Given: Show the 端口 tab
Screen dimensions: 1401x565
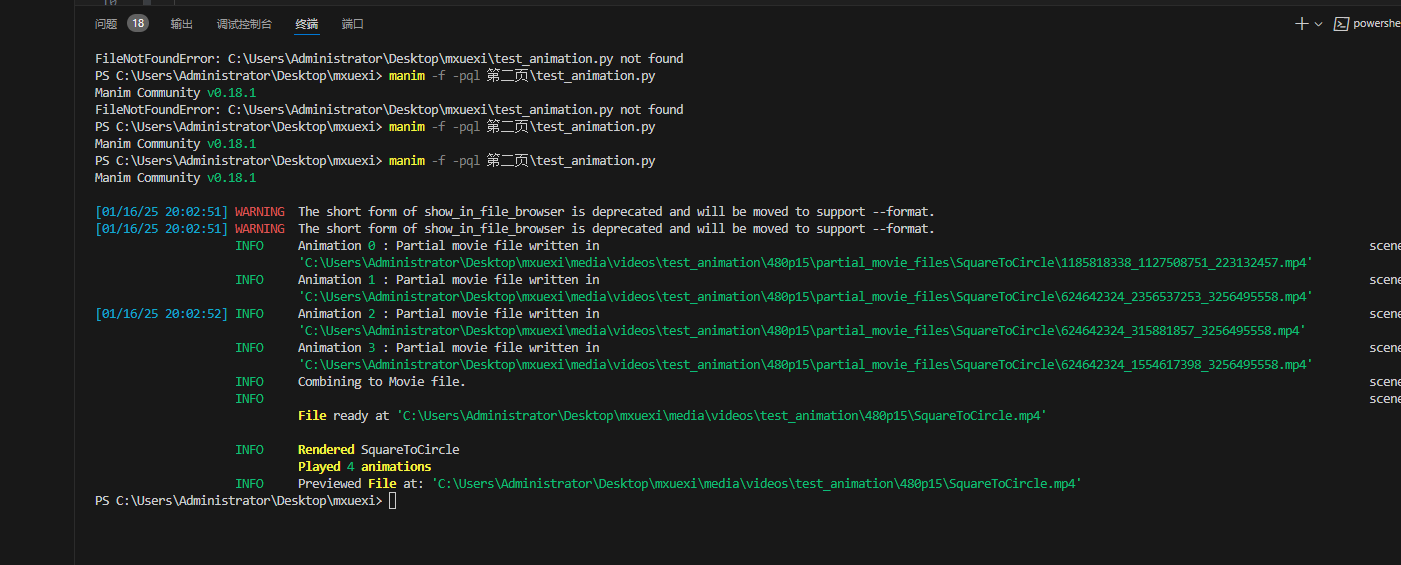Looking at the screenshot, I should tap(353, 24).
